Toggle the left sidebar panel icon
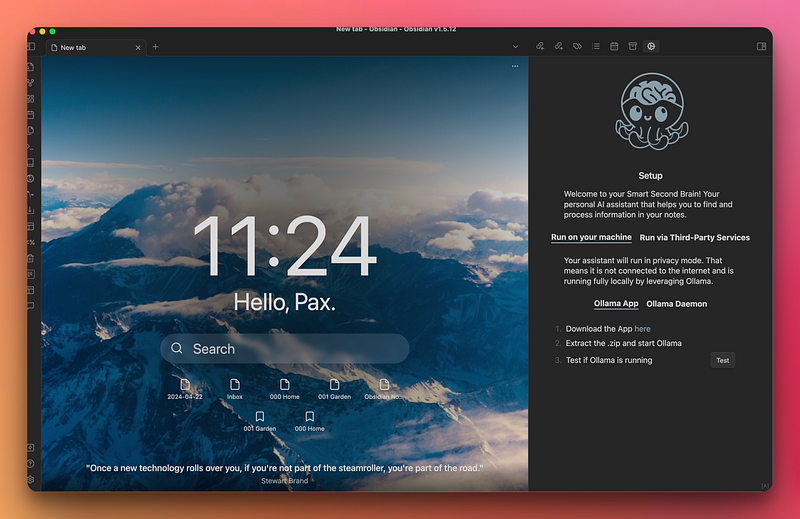The height and width of the screenshot is (519, 800). (31, 46)
